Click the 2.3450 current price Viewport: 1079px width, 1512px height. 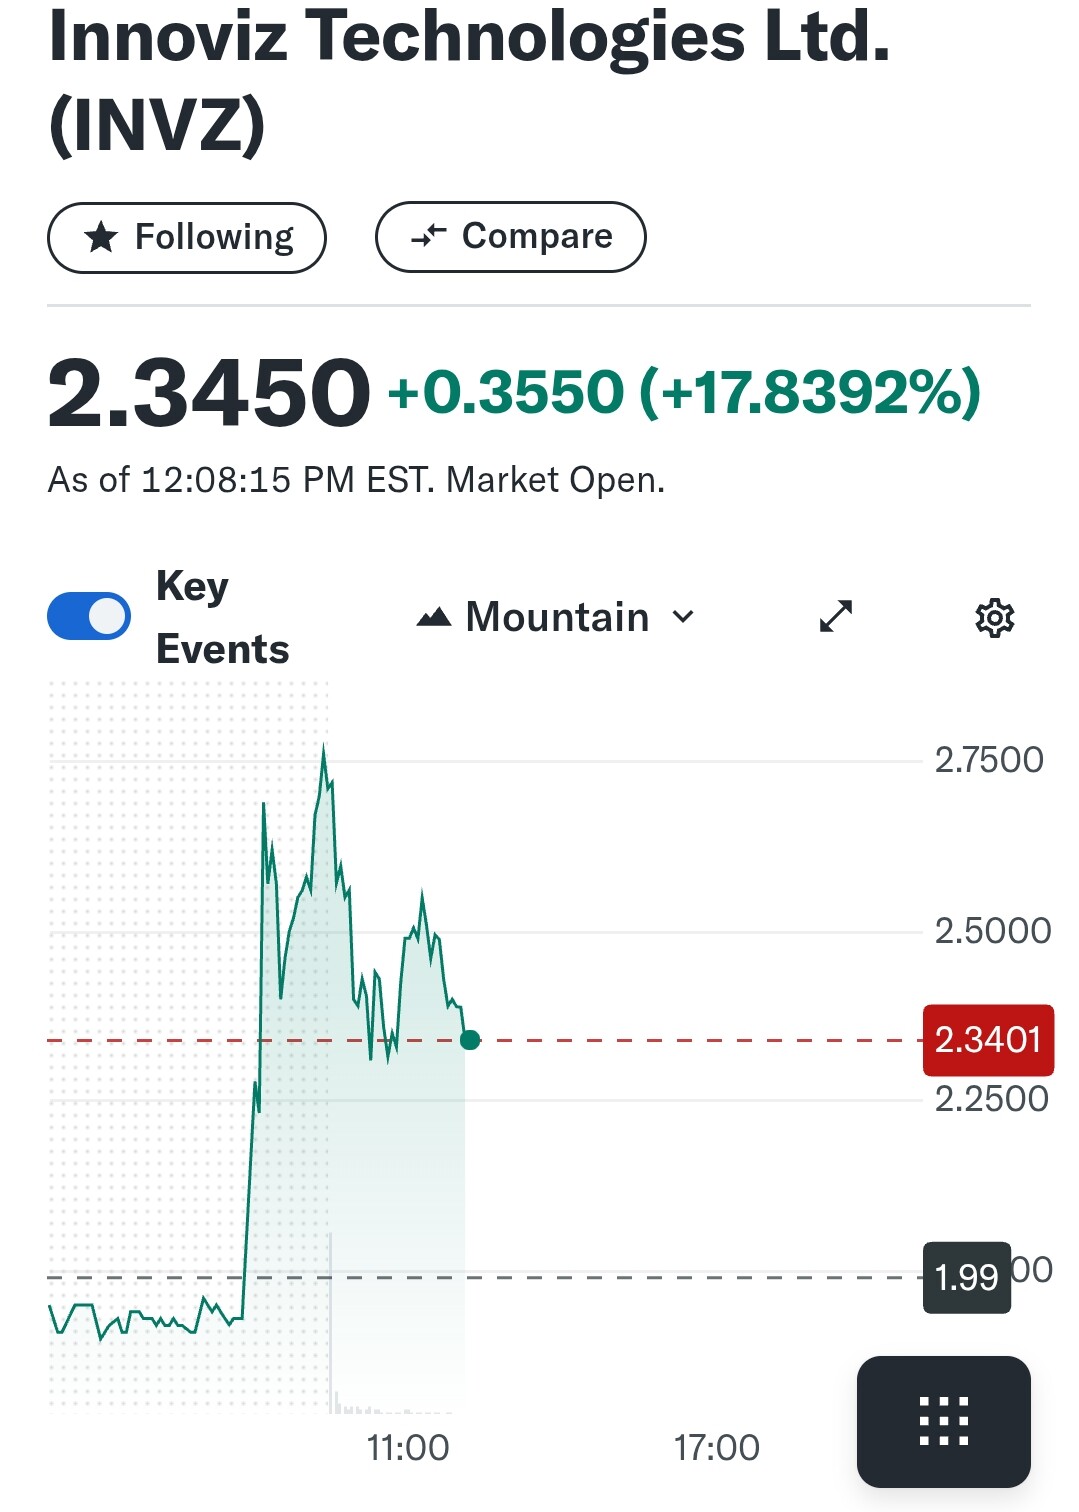pos(209,392)
